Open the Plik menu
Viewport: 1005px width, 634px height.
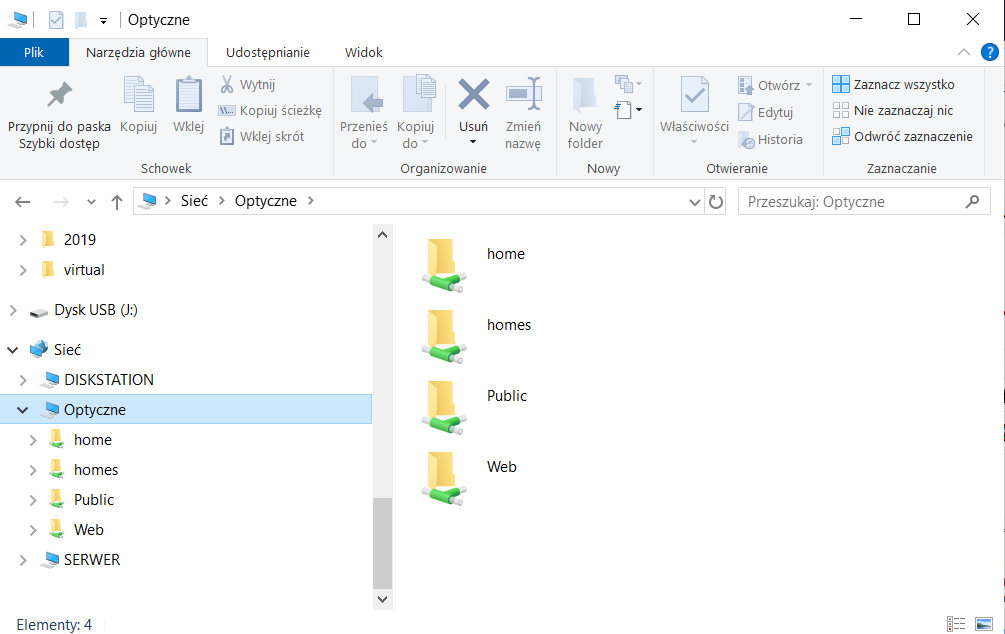tap(34, 53)
